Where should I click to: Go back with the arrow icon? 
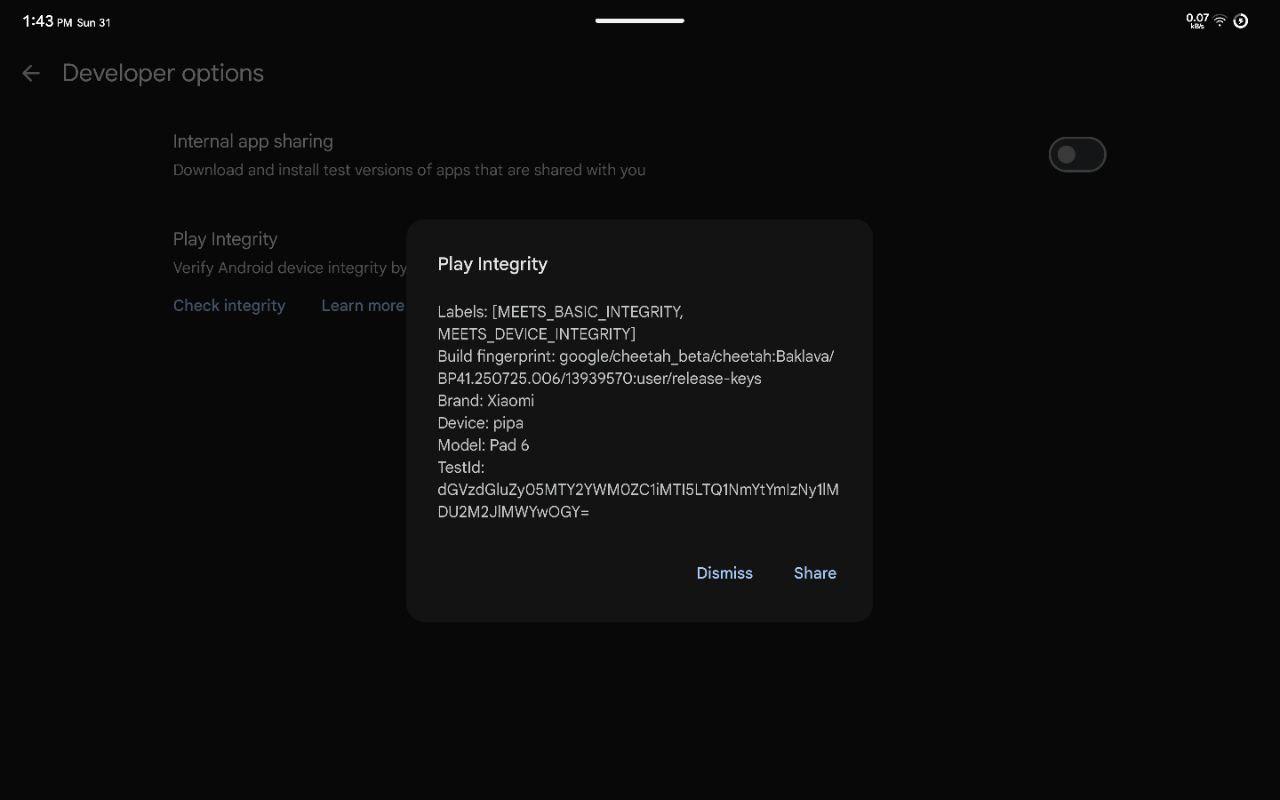(x=31, y=73)
